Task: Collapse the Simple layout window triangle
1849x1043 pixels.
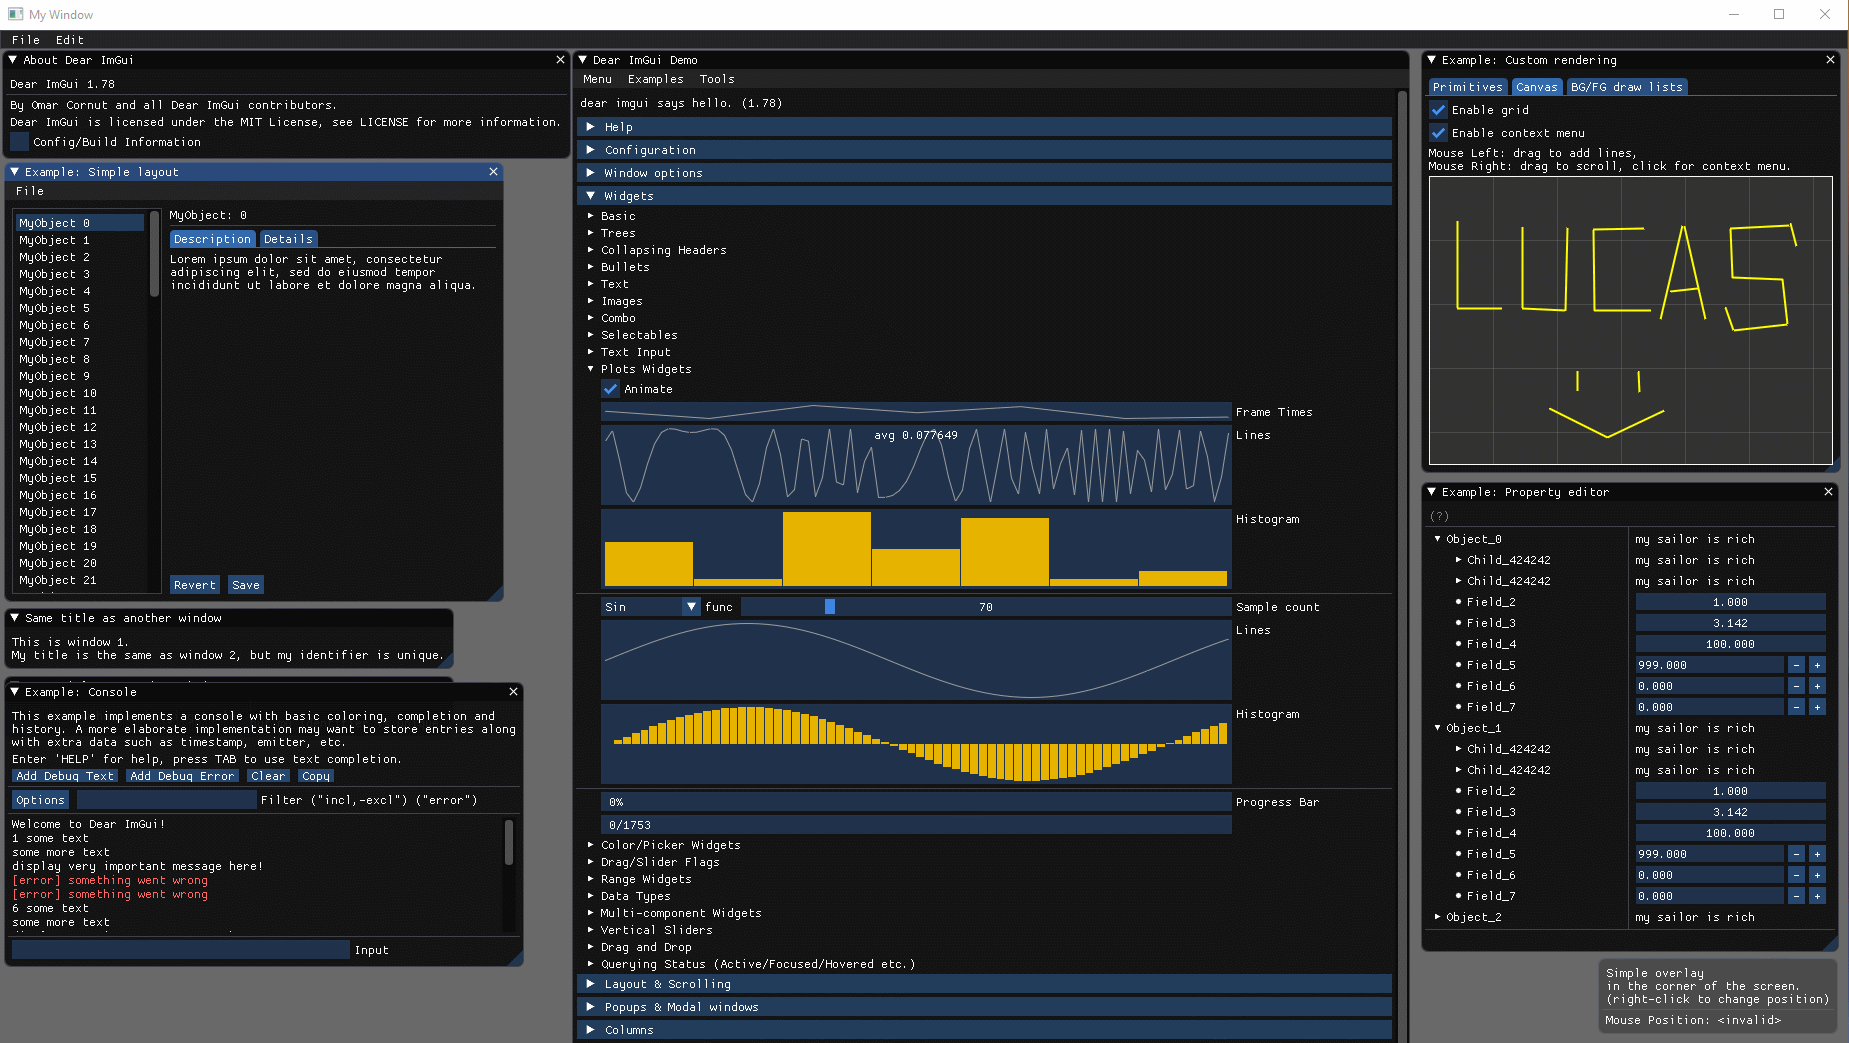Action: click(15, 172)
